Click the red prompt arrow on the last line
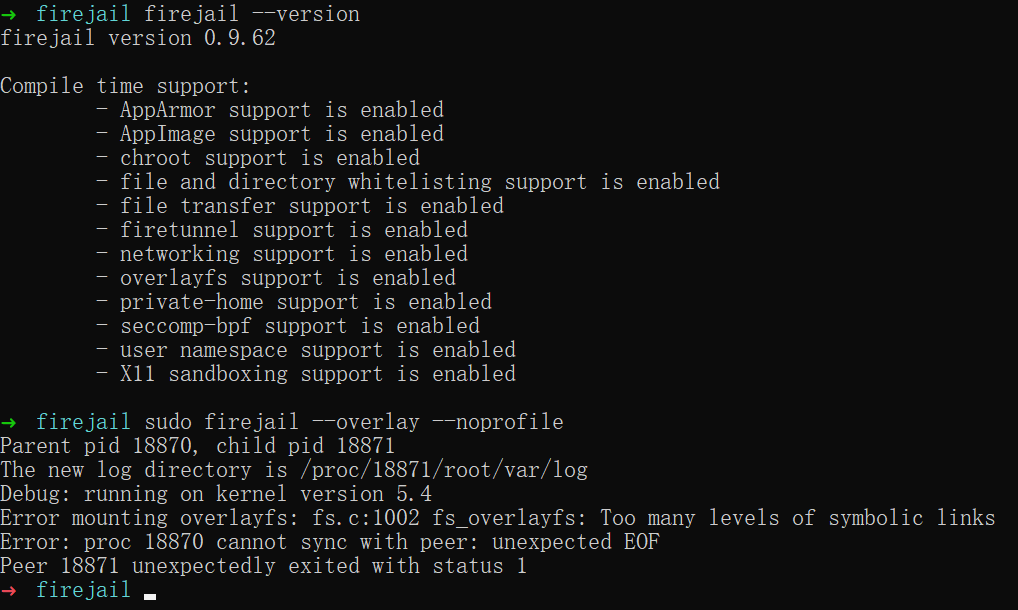This screenshot has height=610, width=1018. click(9, 590)
